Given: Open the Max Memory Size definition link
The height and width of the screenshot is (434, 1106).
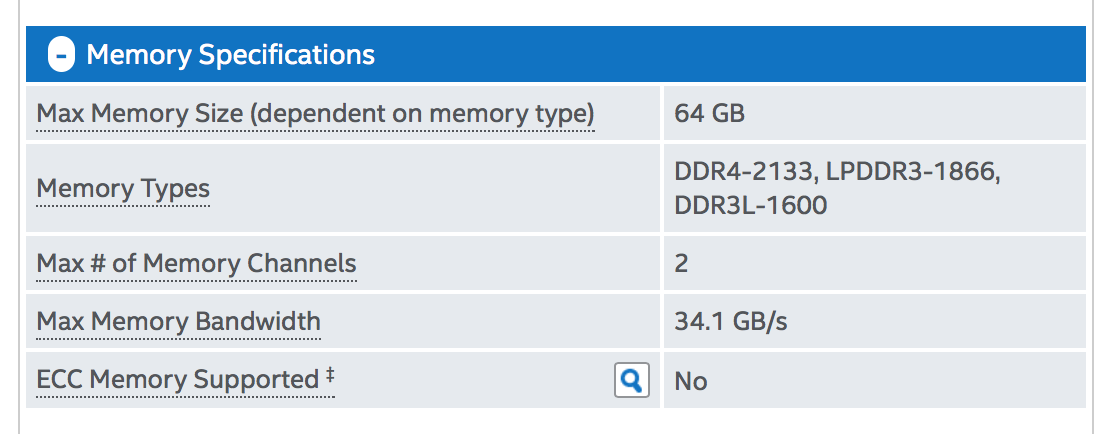Looking at the screenshot, I should point(315,113).
